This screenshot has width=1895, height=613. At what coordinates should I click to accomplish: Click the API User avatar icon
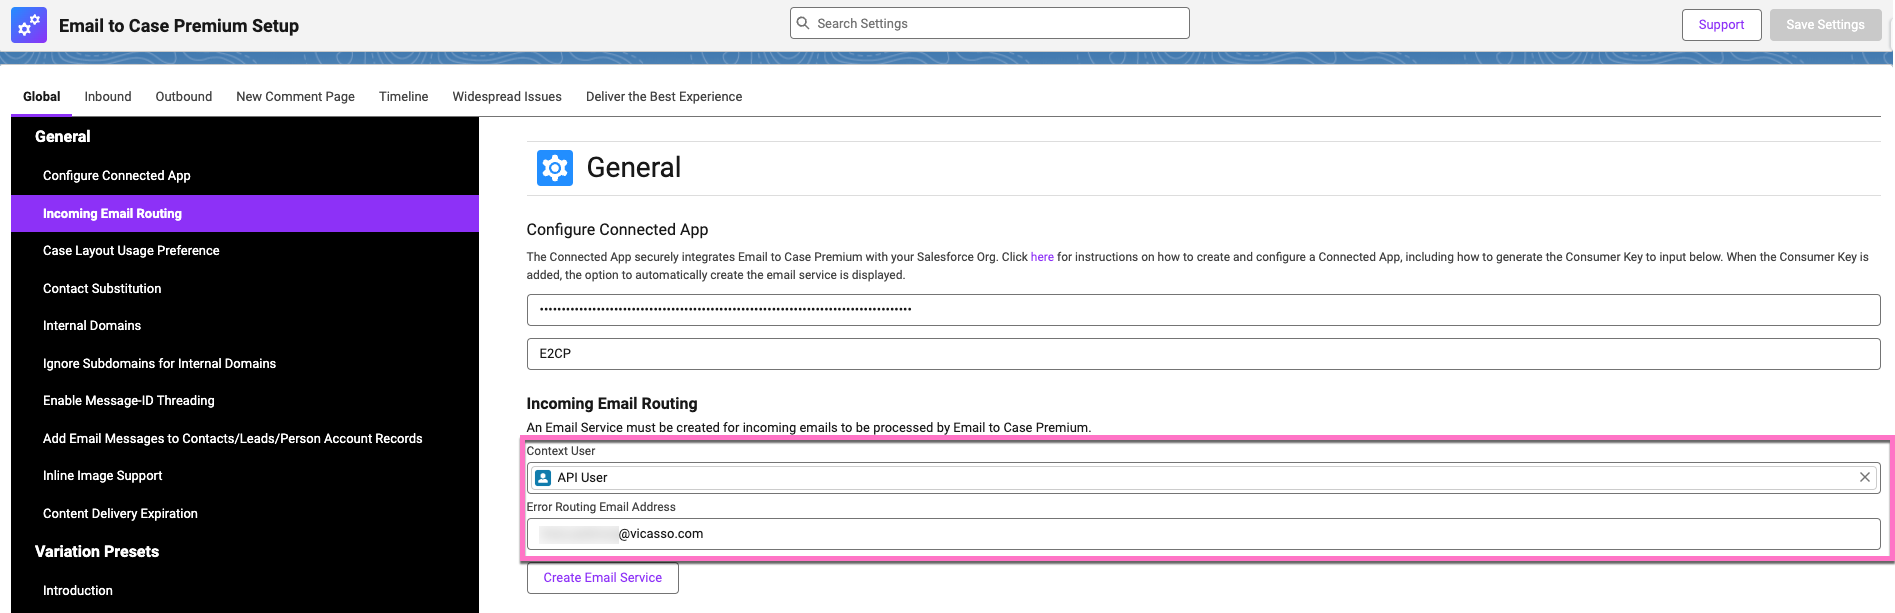[x=543, y=478]
